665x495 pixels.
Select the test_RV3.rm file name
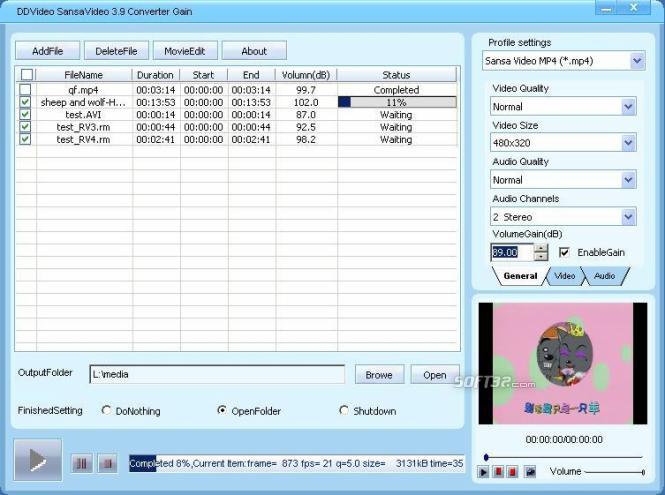(84, 127)
